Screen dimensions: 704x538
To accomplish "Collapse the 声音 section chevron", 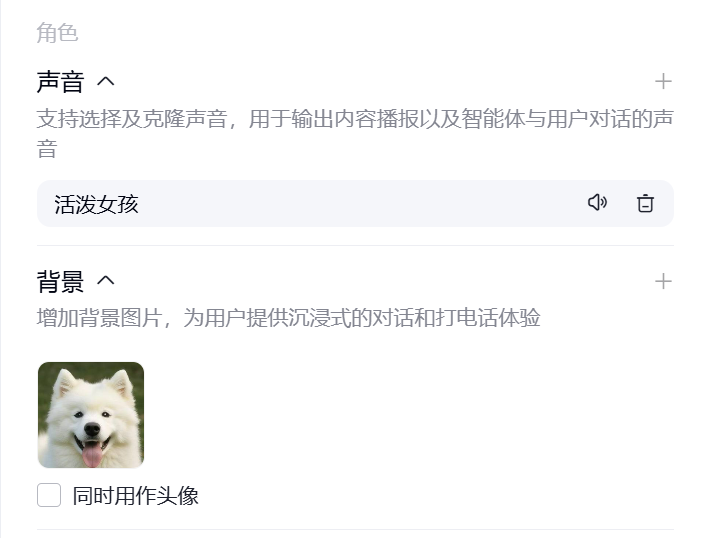I will (x=106, y=81).
